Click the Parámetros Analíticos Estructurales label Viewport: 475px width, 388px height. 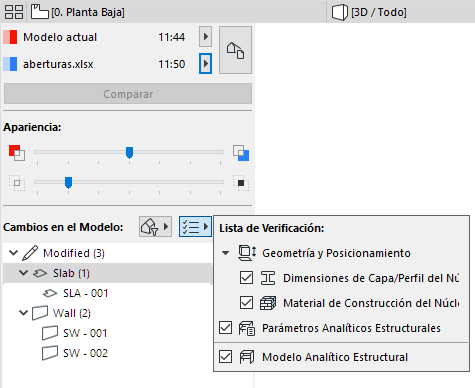pos(351,328)
